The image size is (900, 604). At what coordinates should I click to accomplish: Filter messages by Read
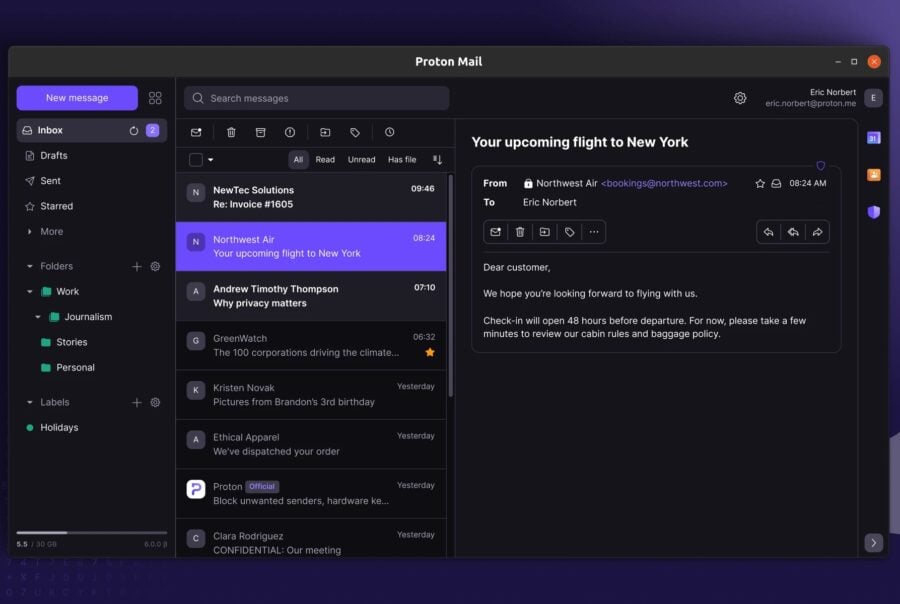pos(325,160)
